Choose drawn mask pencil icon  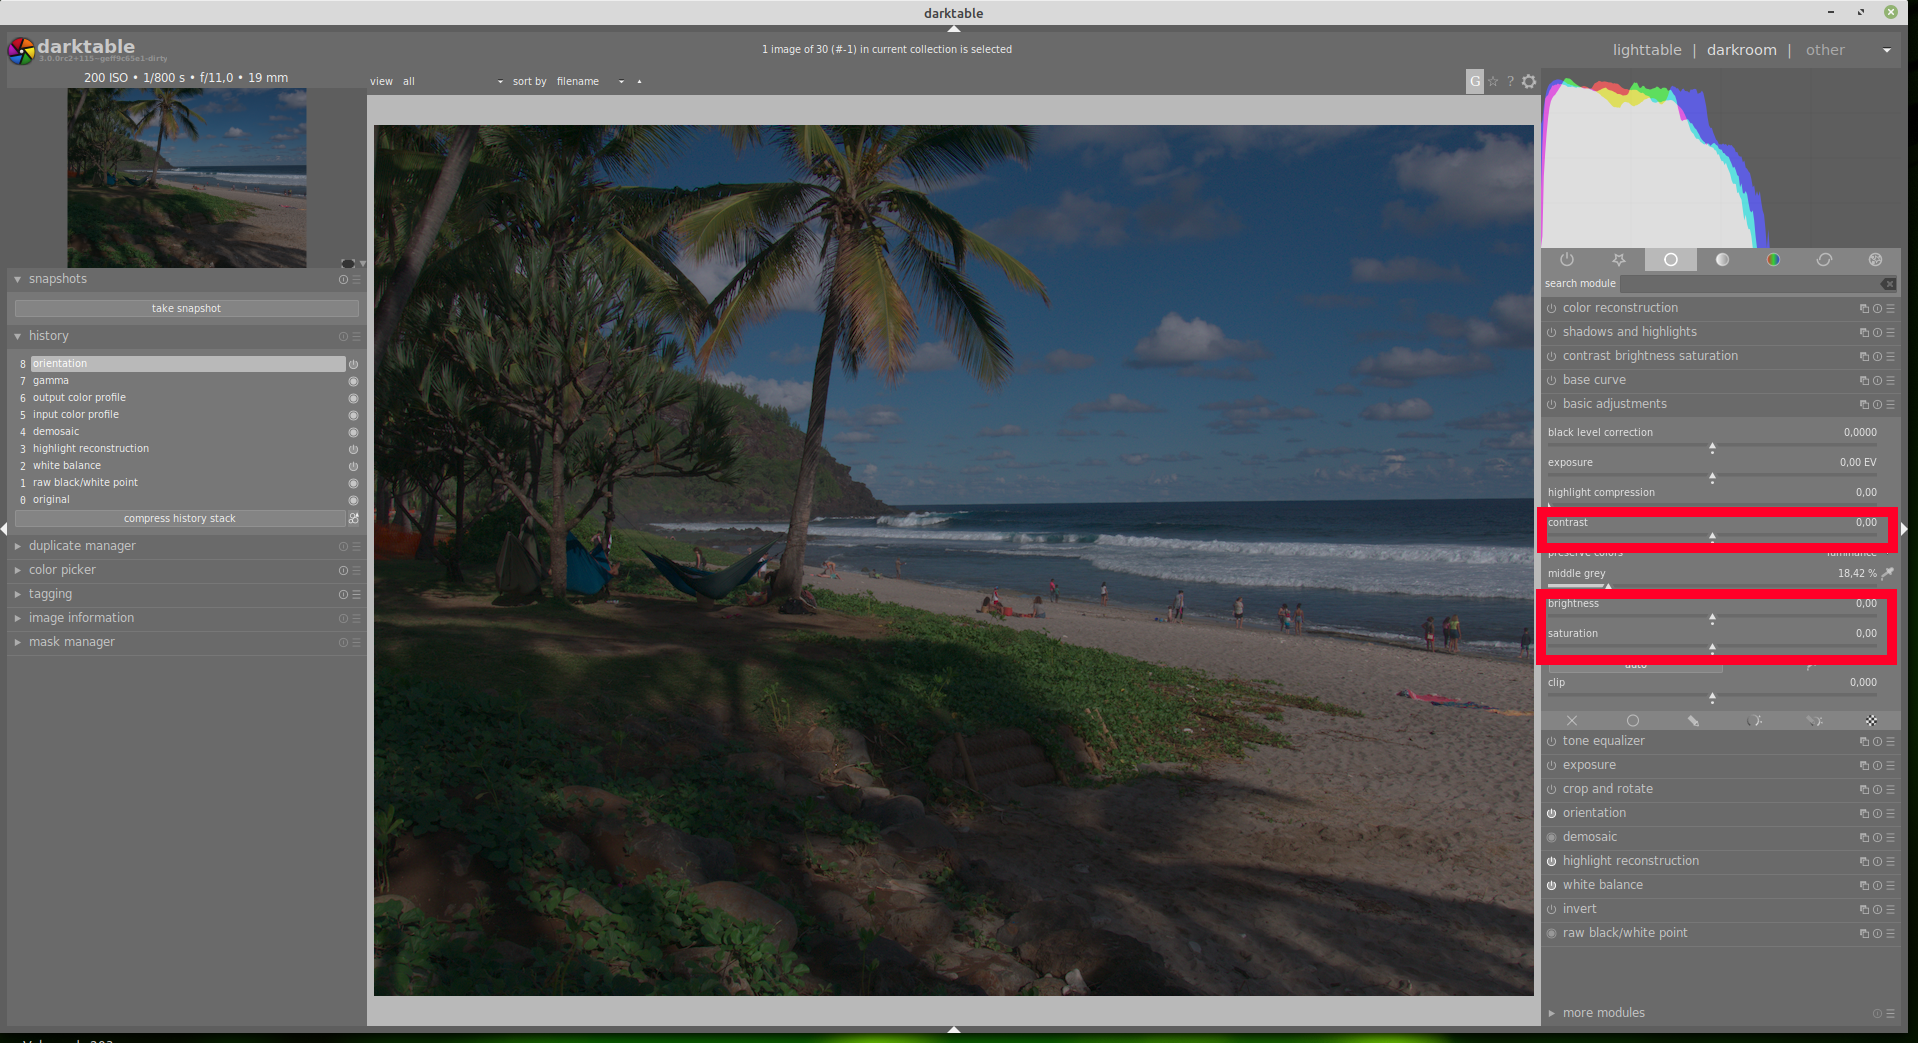[x=1693, y=720]
